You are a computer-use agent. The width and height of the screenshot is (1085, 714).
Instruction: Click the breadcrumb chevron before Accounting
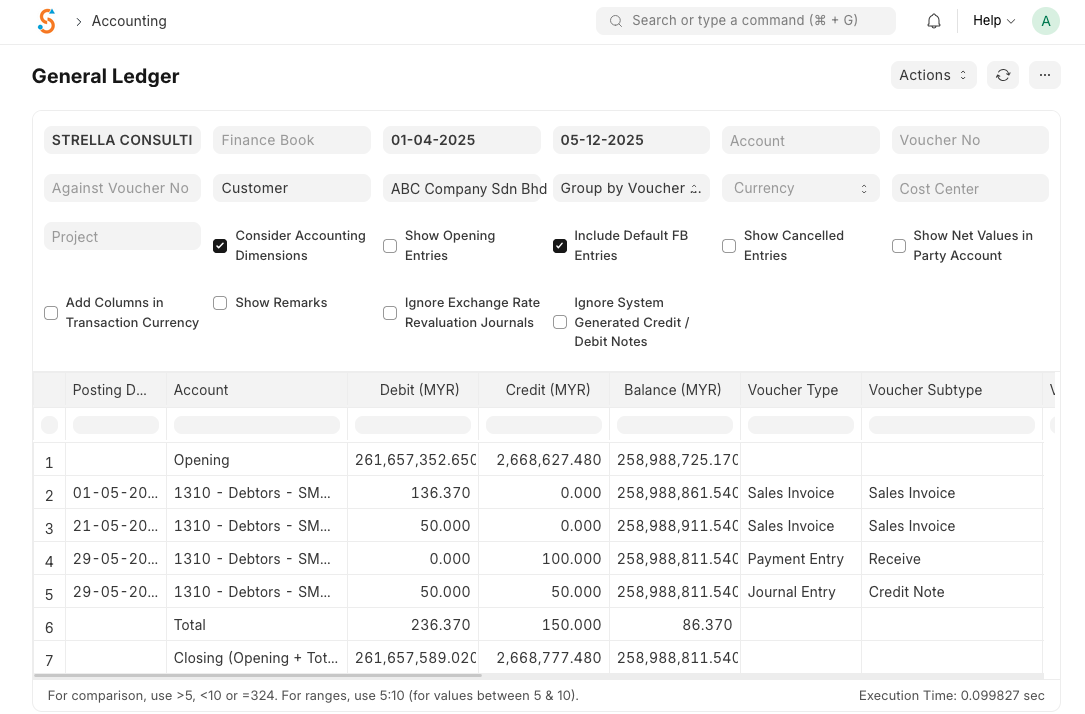[78, 21]
